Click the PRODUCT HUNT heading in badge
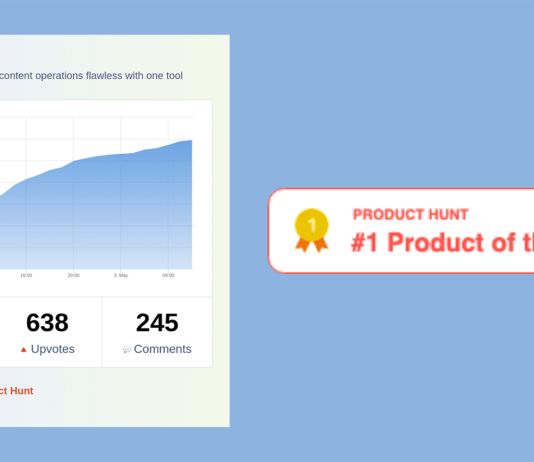The width and height of the screenshot is (534, 462). tap(410, 214)
